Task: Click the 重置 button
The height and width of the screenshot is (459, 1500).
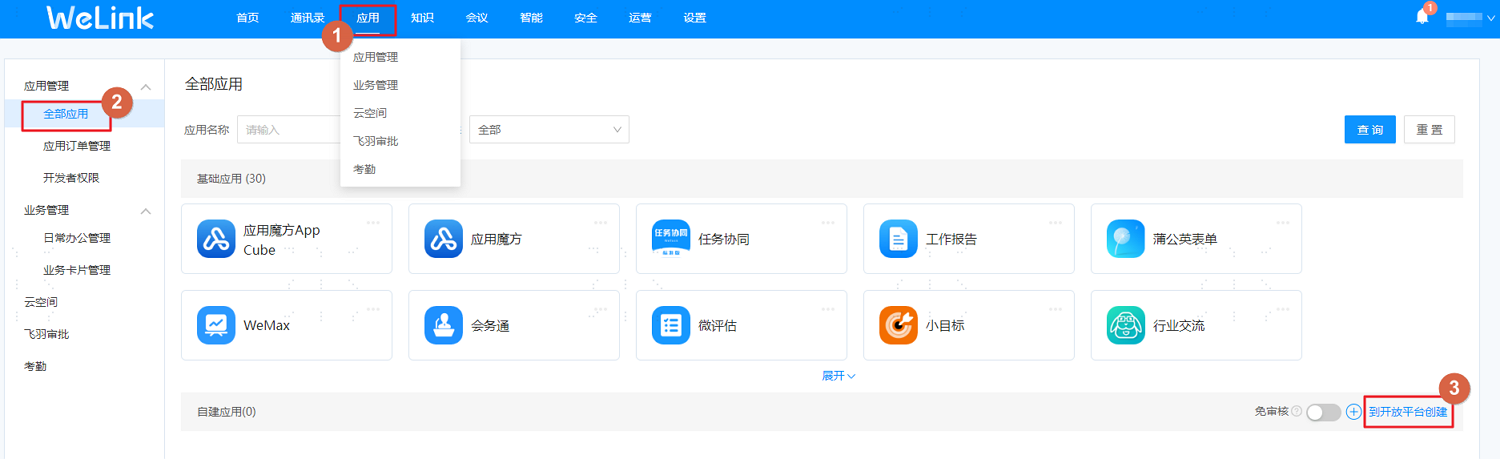Action: pos(1429,130)
